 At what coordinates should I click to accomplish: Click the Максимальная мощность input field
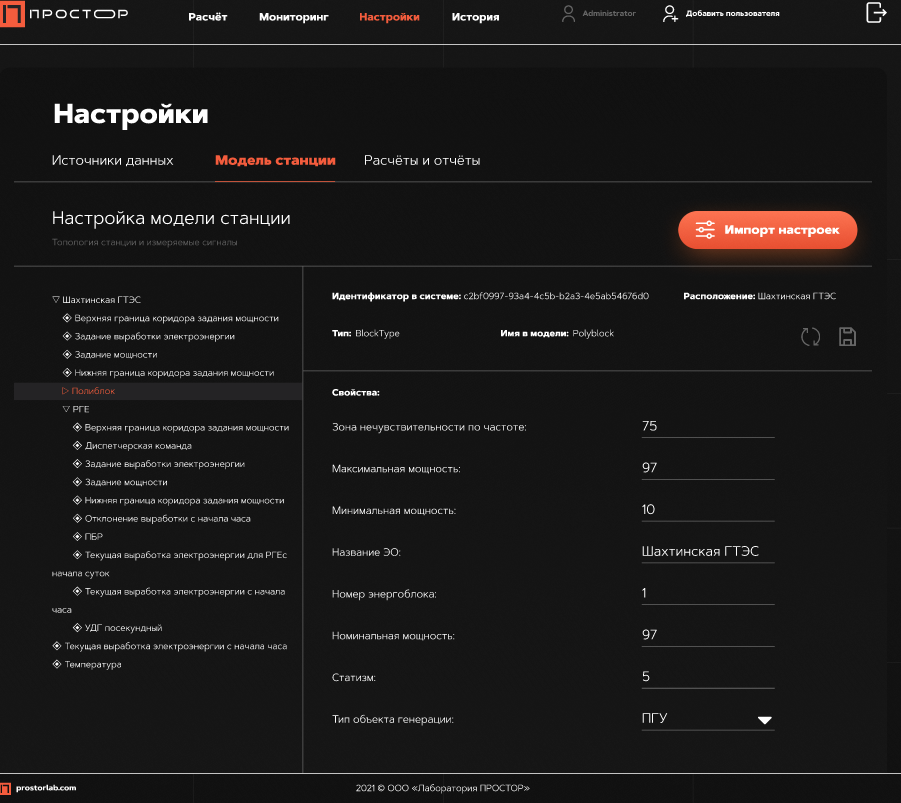point(707,468)
